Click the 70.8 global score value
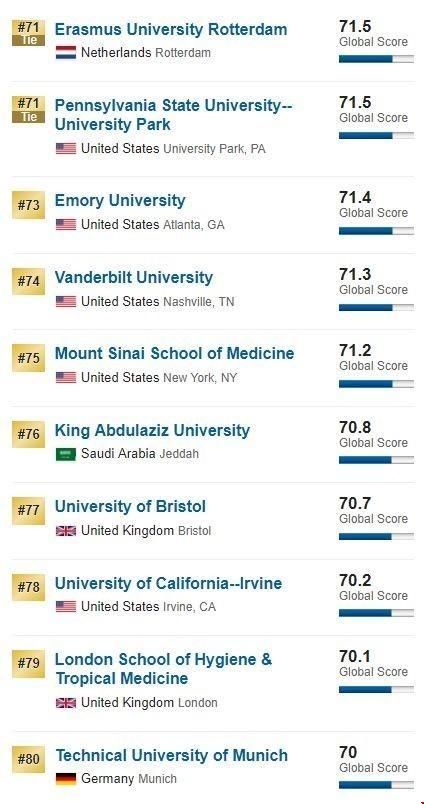Image resolution: width=424 pixels, height=804 pixels. (355, 427)
